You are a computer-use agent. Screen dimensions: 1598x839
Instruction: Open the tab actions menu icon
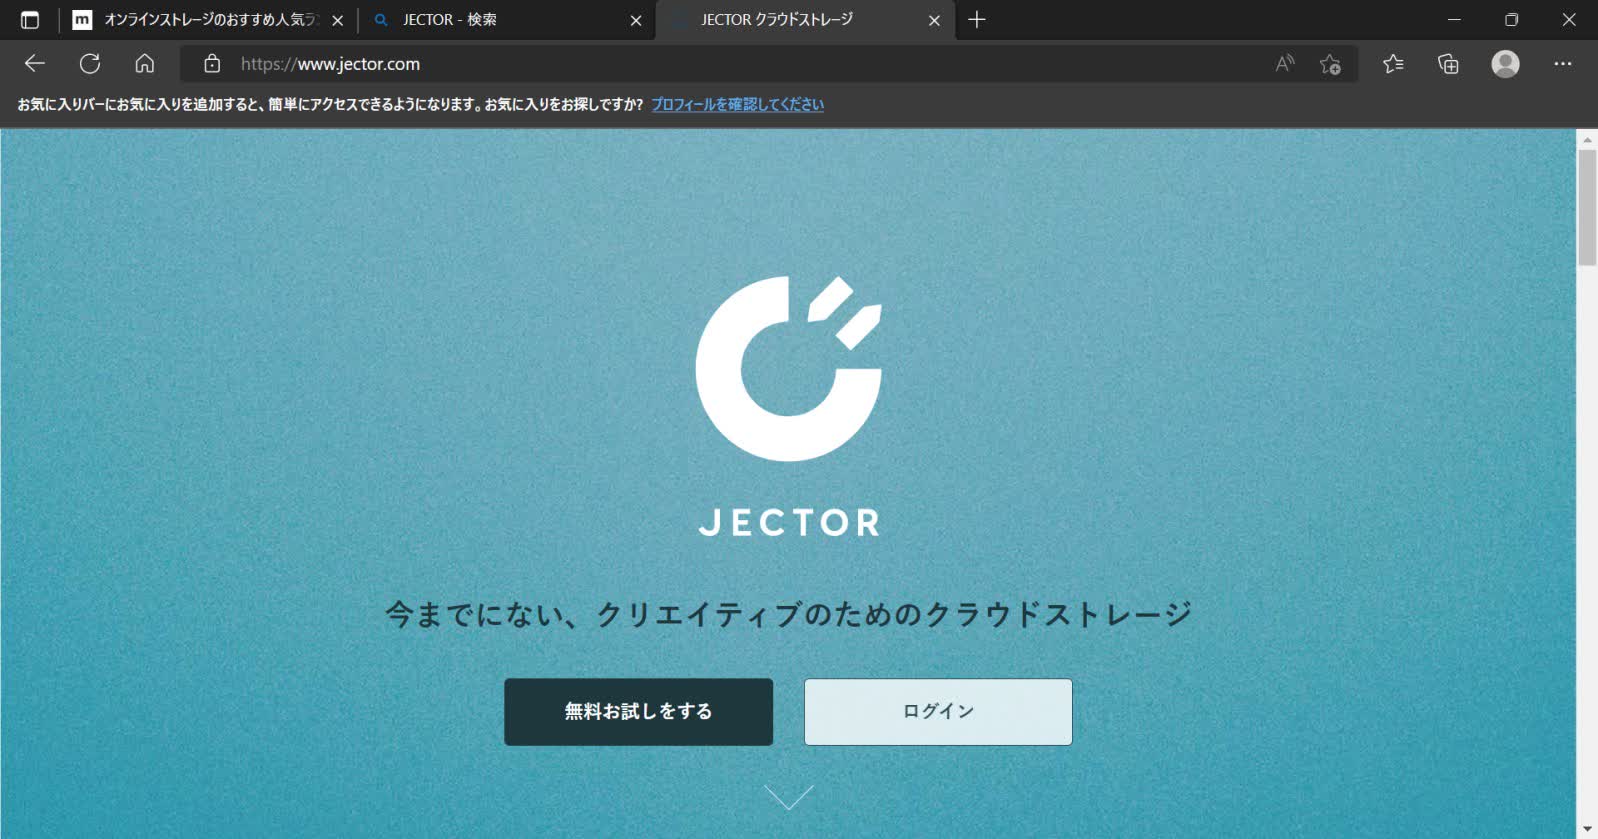pos(30,20)
